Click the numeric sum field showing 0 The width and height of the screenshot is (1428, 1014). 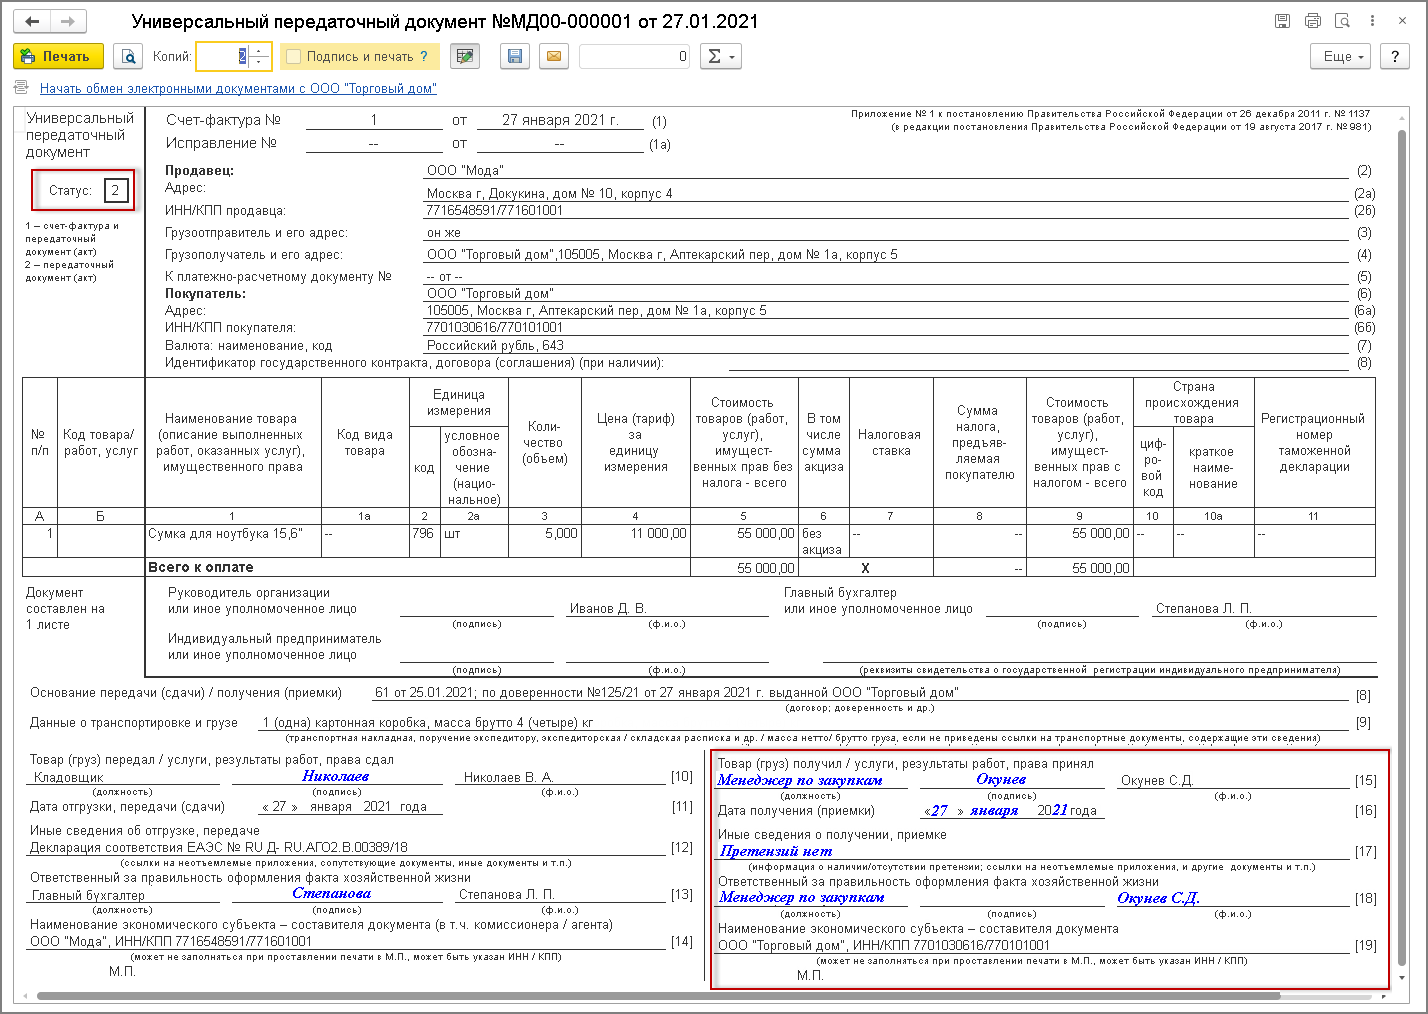click(x=635, y=57)
